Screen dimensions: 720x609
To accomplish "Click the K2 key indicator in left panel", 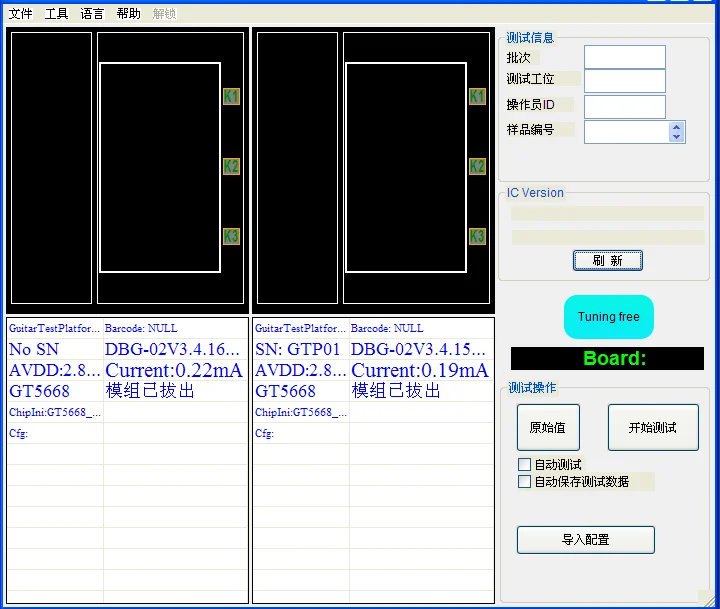I will [x=231, y=167].
